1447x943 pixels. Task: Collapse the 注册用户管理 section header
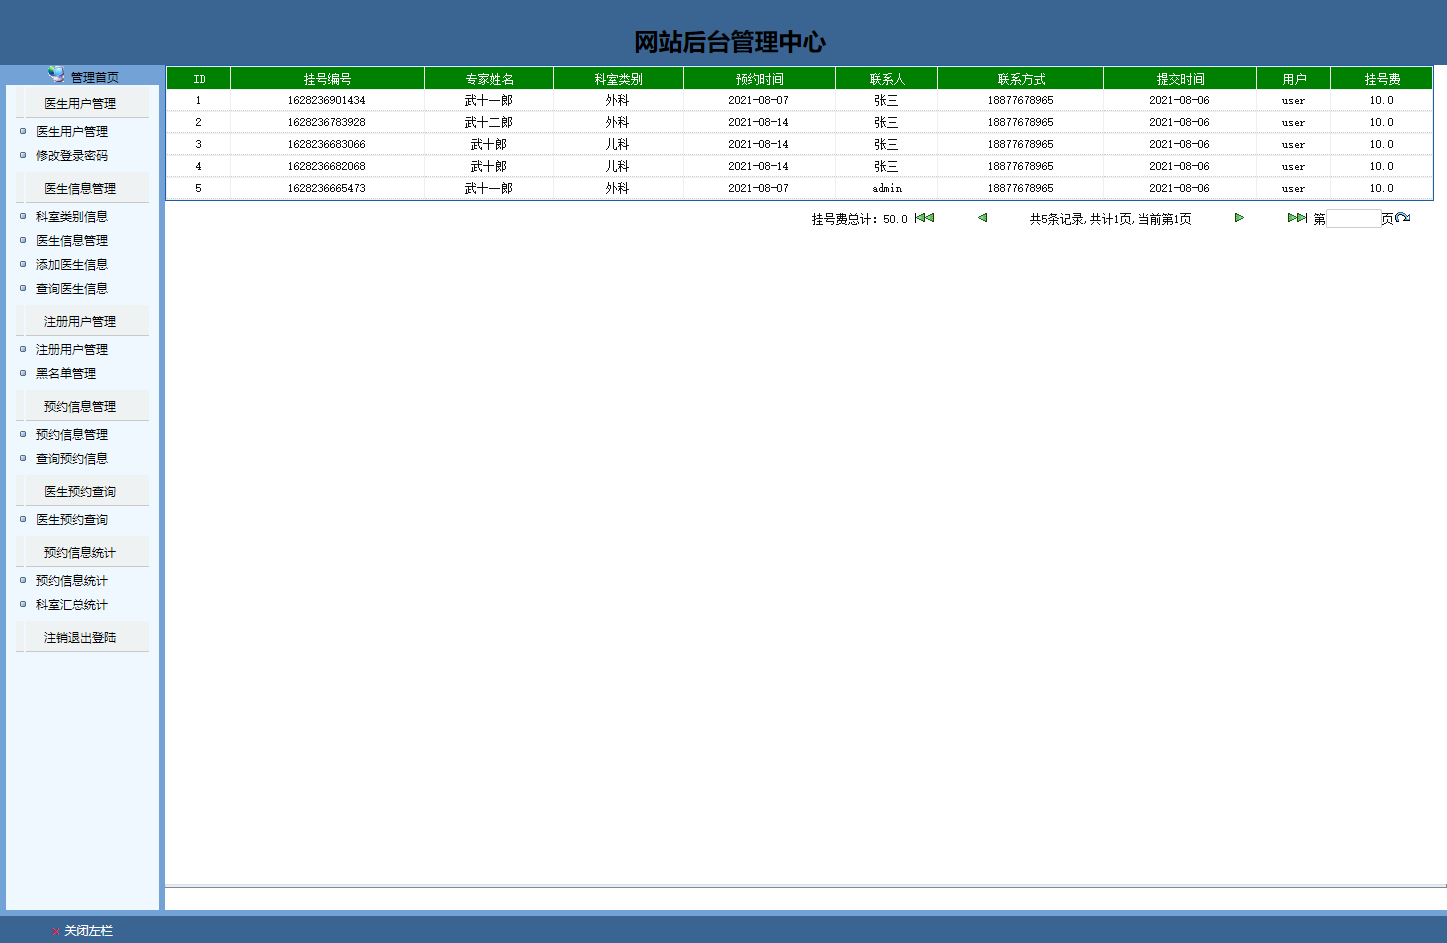pos(82,321)
